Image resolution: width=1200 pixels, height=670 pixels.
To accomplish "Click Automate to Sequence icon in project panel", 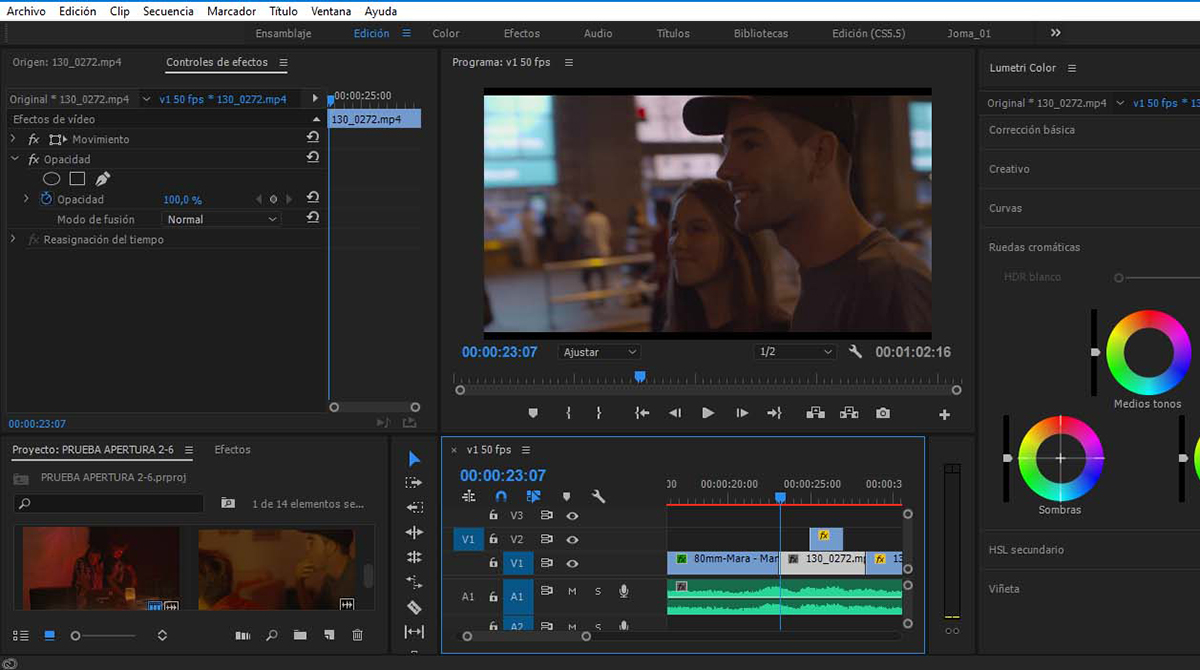I will click(x=242, y=635).
